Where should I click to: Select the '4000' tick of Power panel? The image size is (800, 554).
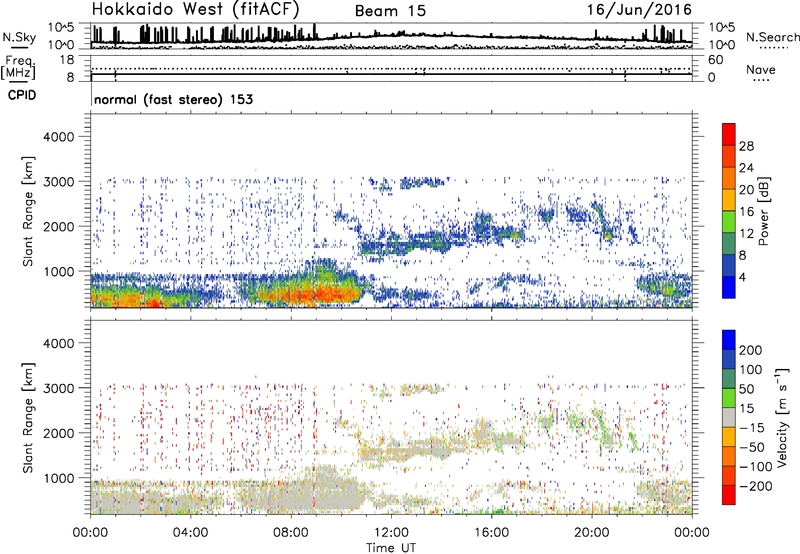pos(59,137)
